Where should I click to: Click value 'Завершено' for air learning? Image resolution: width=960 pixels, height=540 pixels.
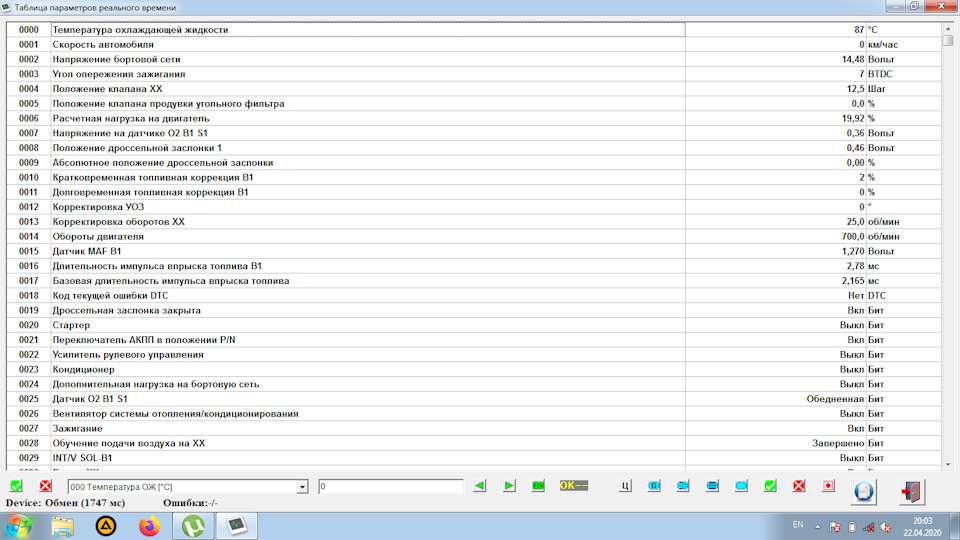click(x=838, y=443)
